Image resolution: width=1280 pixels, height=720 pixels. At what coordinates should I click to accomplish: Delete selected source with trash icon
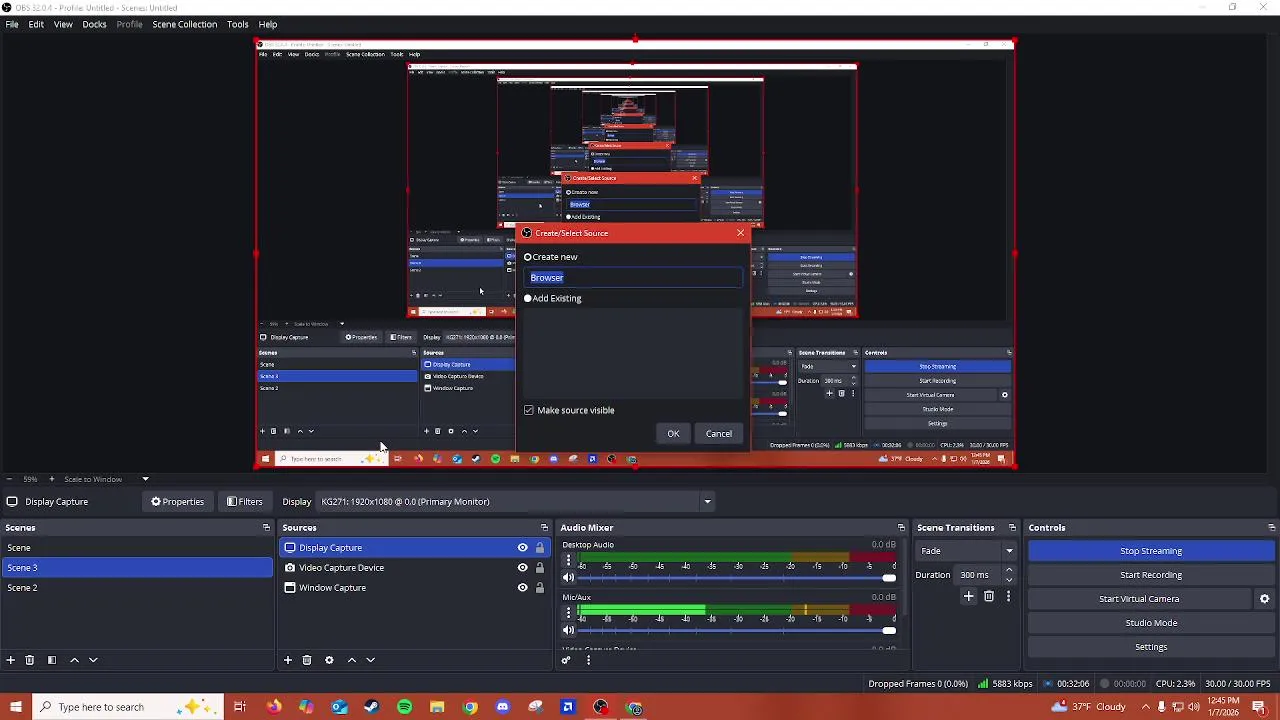(x=307, y=660)
